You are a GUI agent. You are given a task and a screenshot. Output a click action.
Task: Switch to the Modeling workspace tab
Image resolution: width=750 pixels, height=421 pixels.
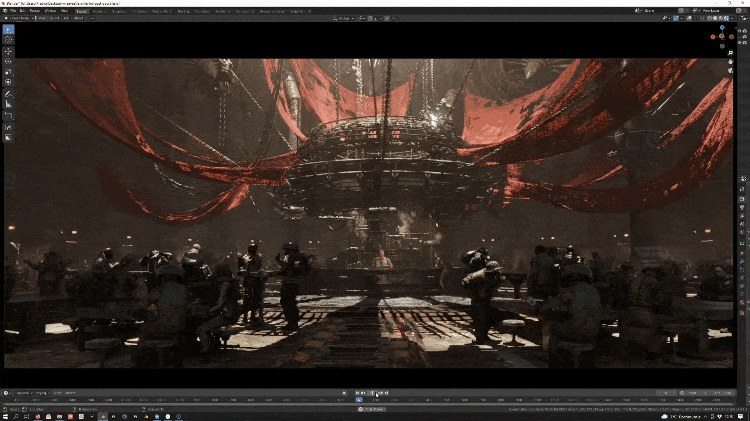tap(99, 11)
